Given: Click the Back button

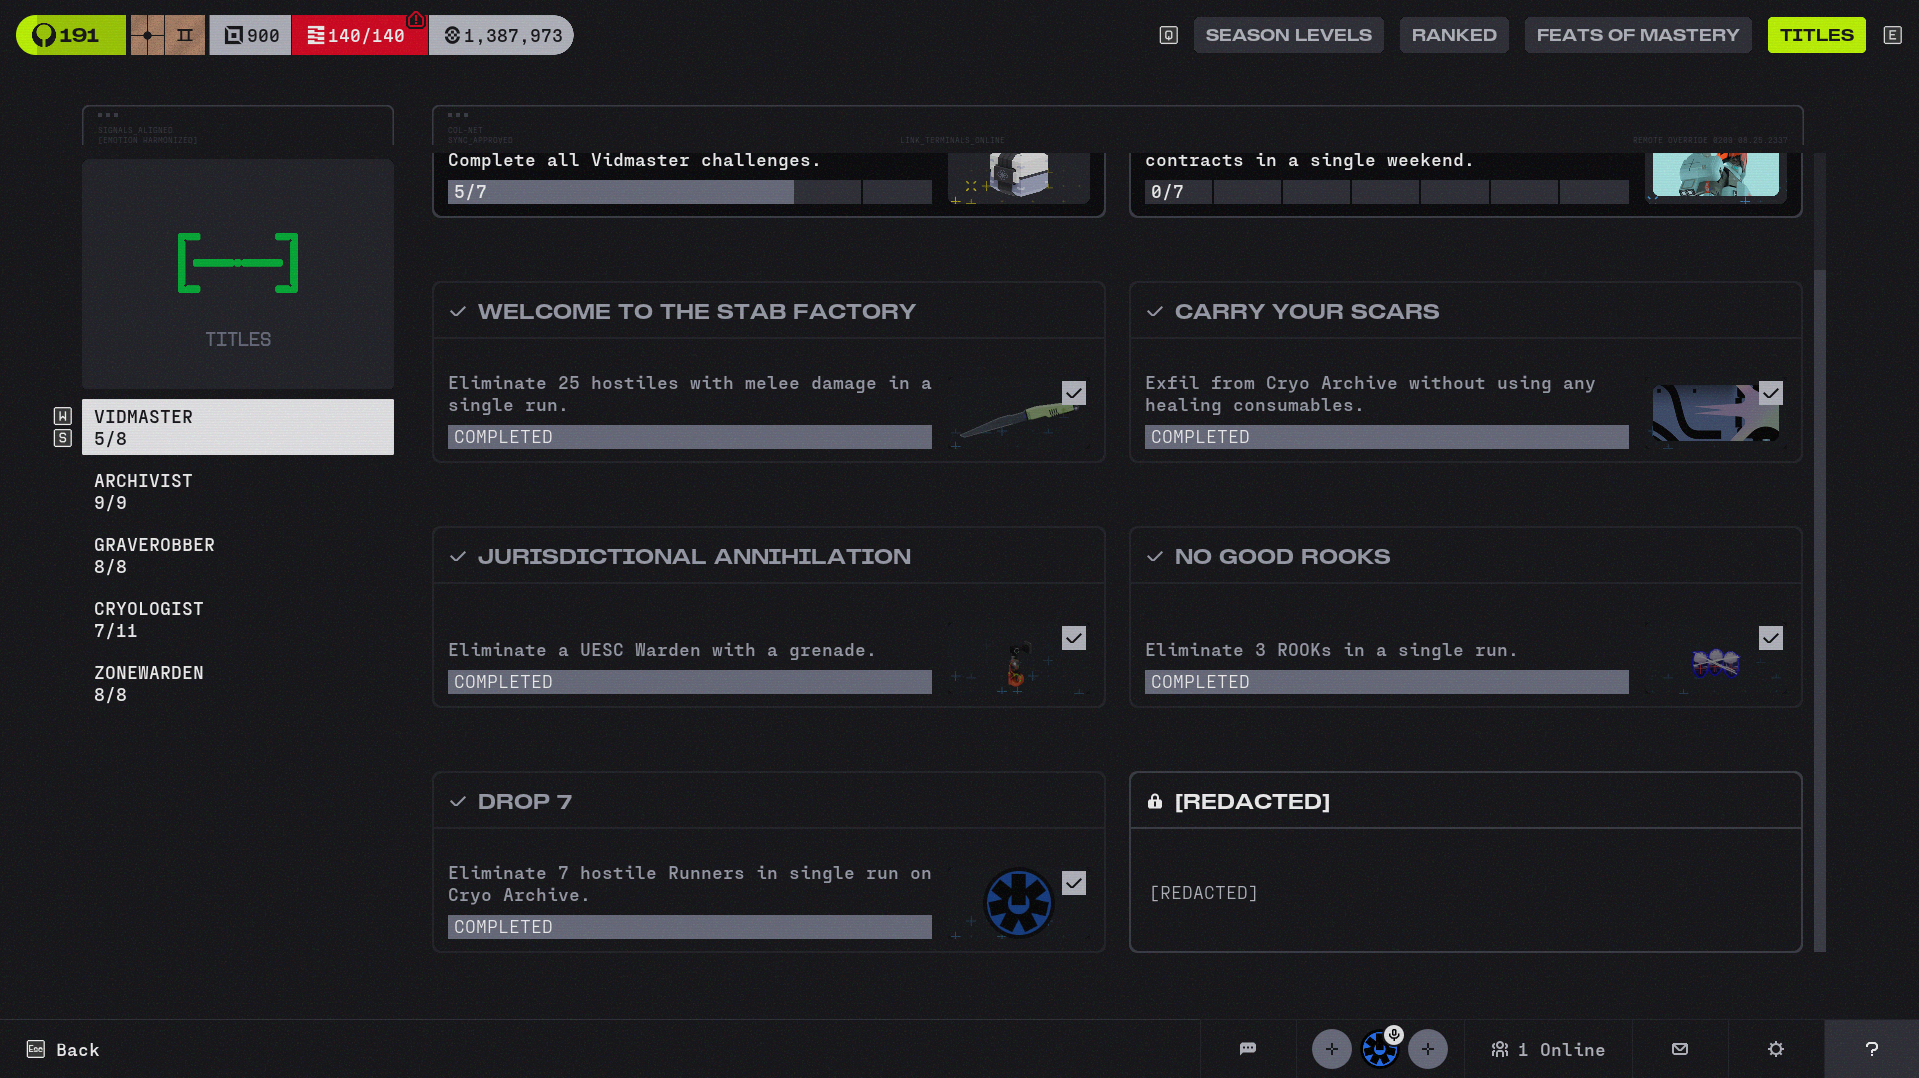Looking at the screenshot, I should click(x=64, y=1049).
